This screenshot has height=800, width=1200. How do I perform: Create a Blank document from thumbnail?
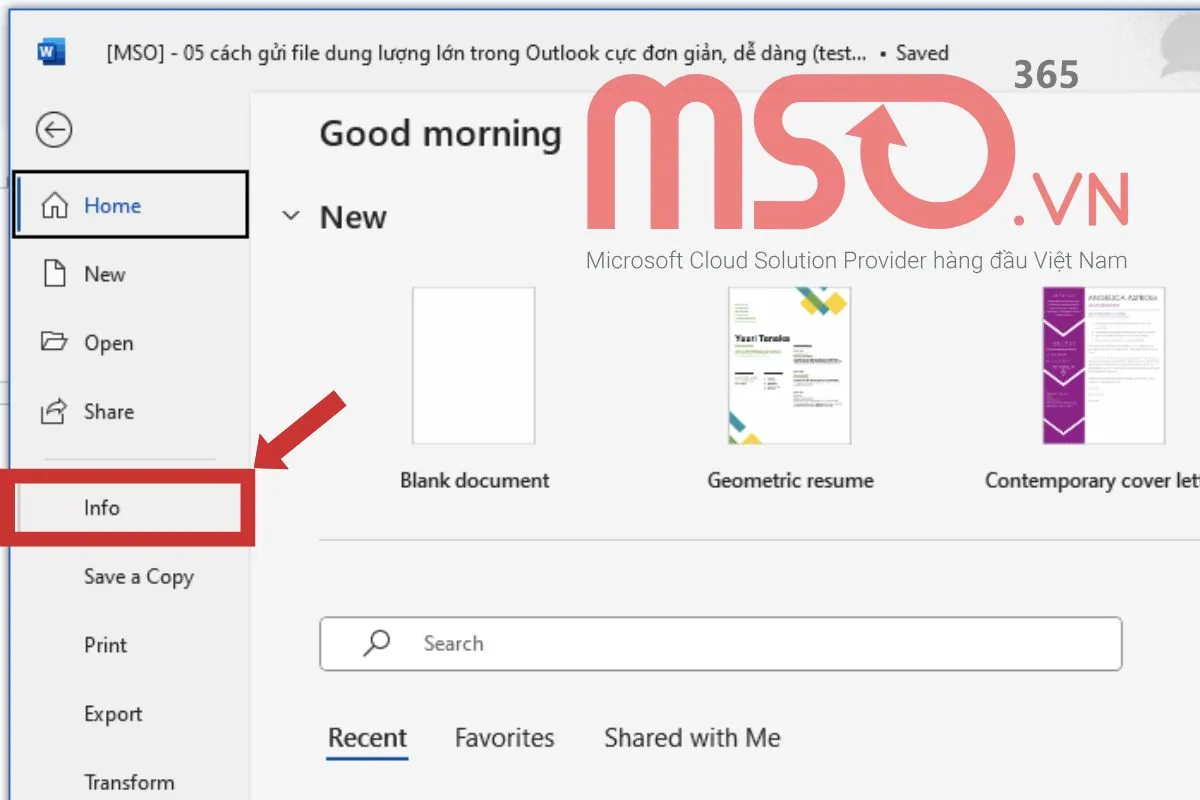[x=474, y=366]
